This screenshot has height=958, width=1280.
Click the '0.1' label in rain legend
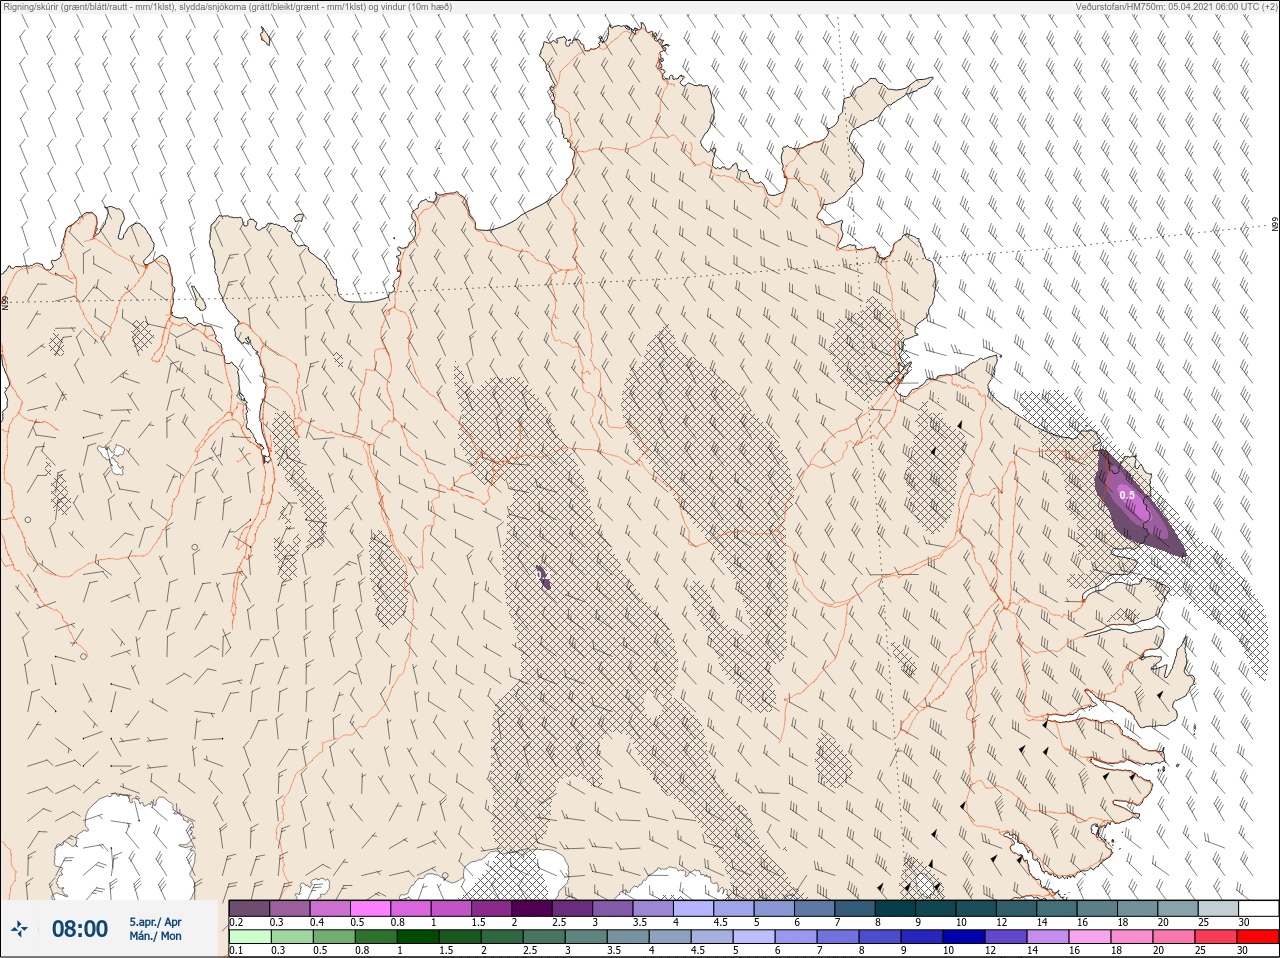pyautogui.click(x=236, y=950)
